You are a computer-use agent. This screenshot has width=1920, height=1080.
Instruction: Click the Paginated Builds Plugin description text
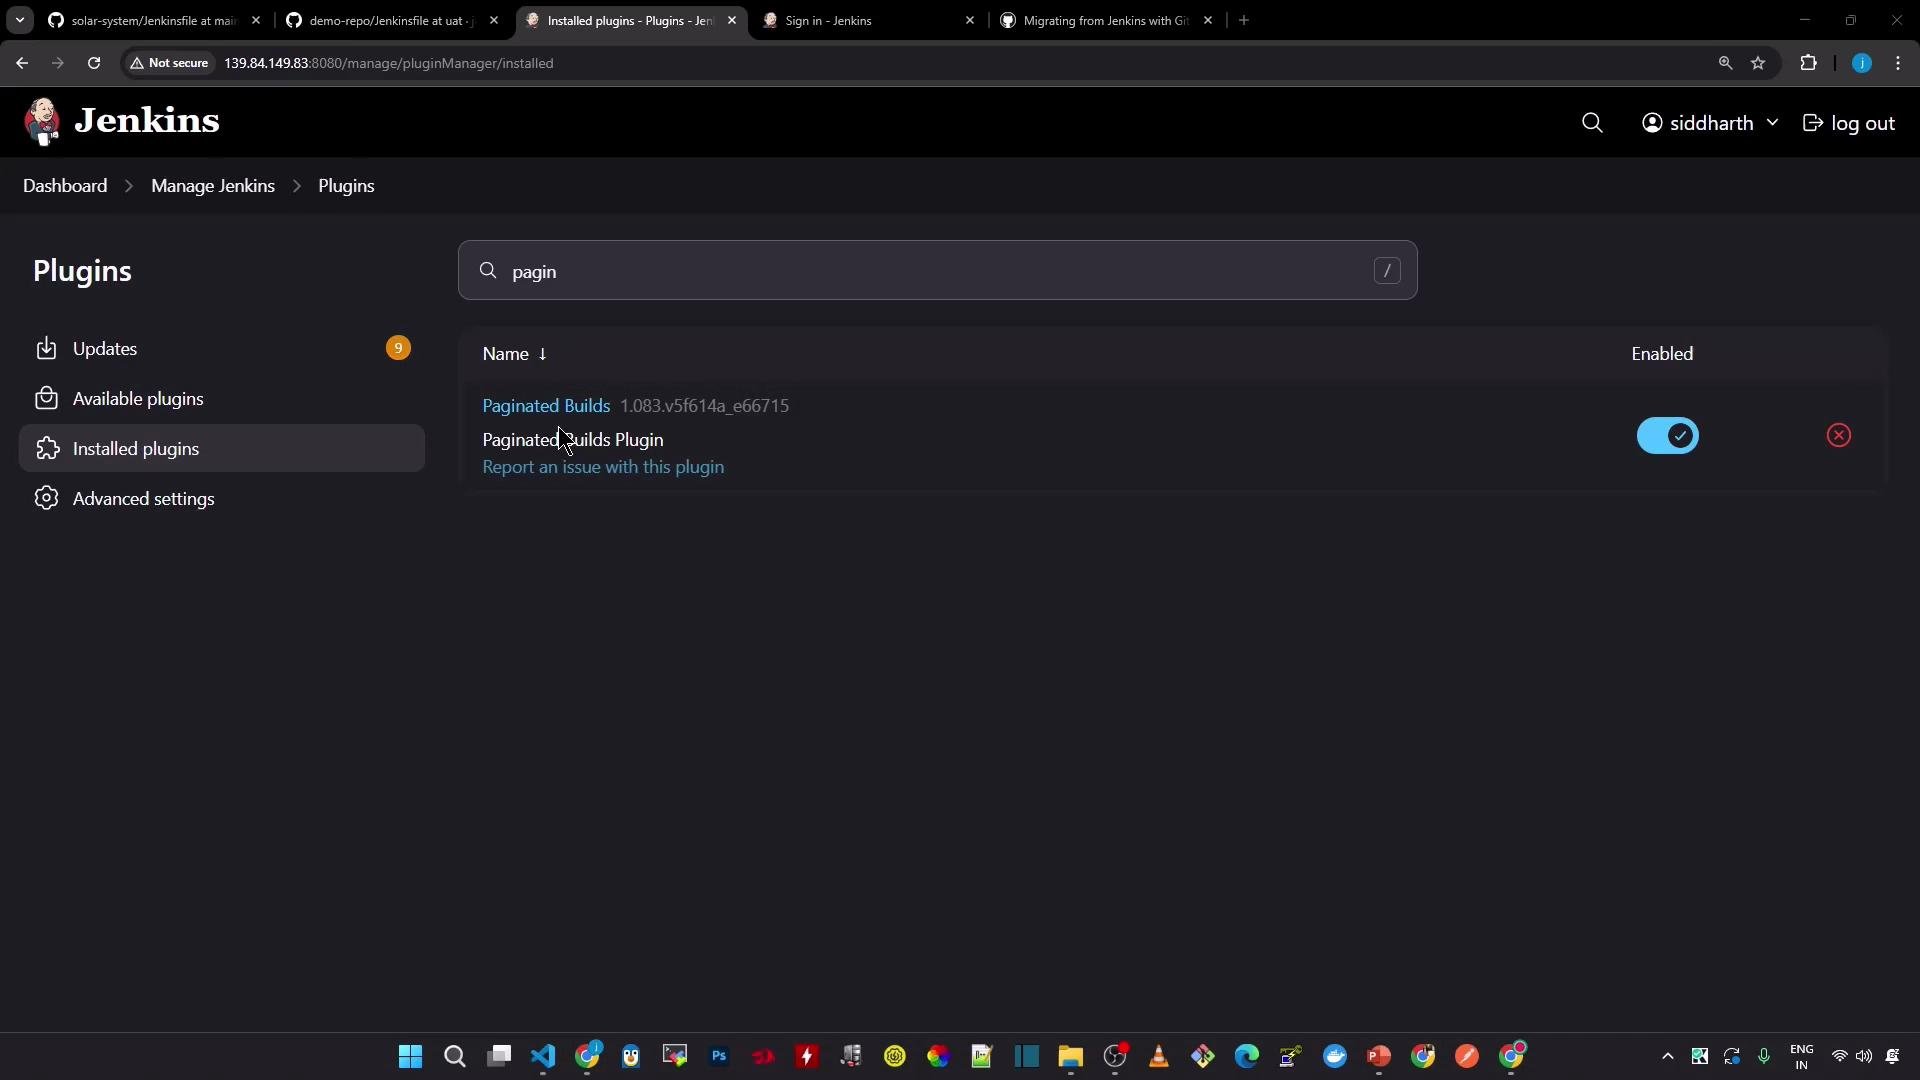click(x=573, y=440)
